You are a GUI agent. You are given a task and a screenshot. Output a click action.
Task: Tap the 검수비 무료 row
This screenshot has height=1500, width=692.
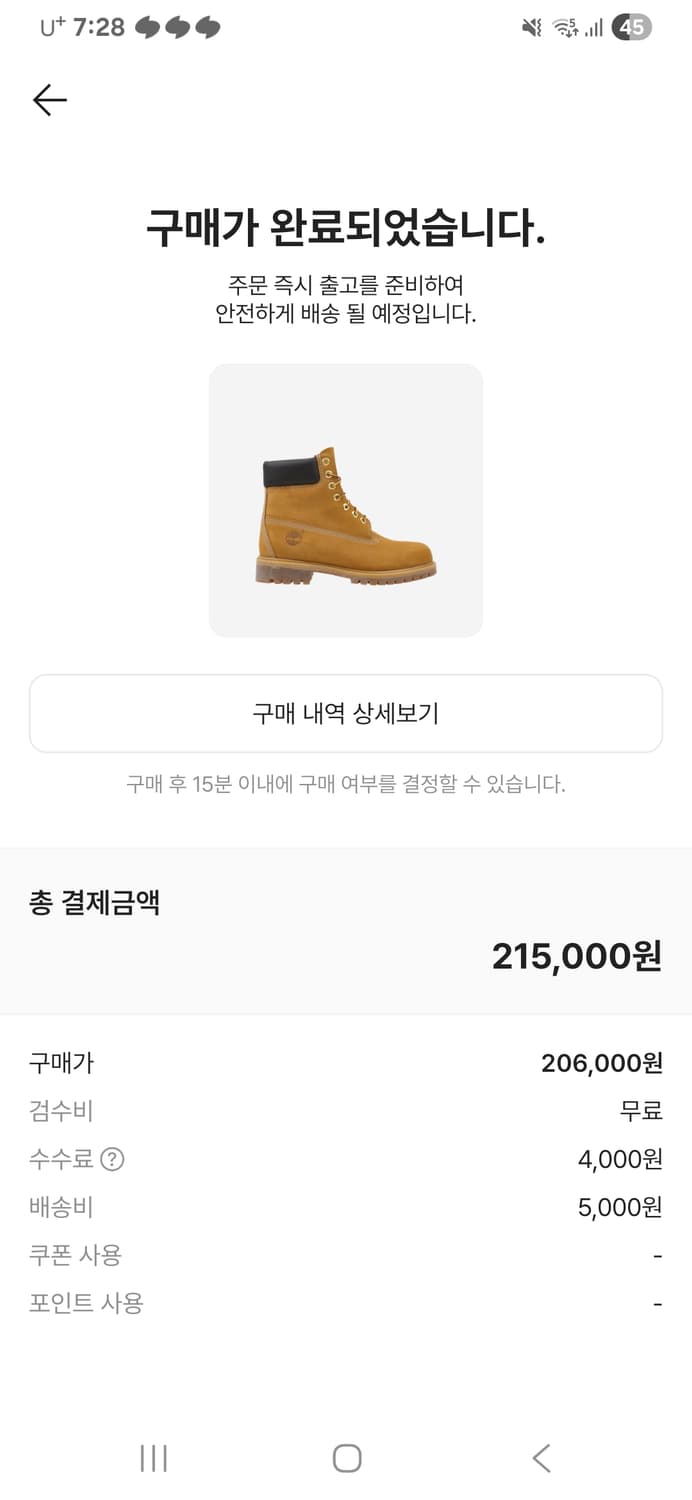click(x=346, y=1111)
